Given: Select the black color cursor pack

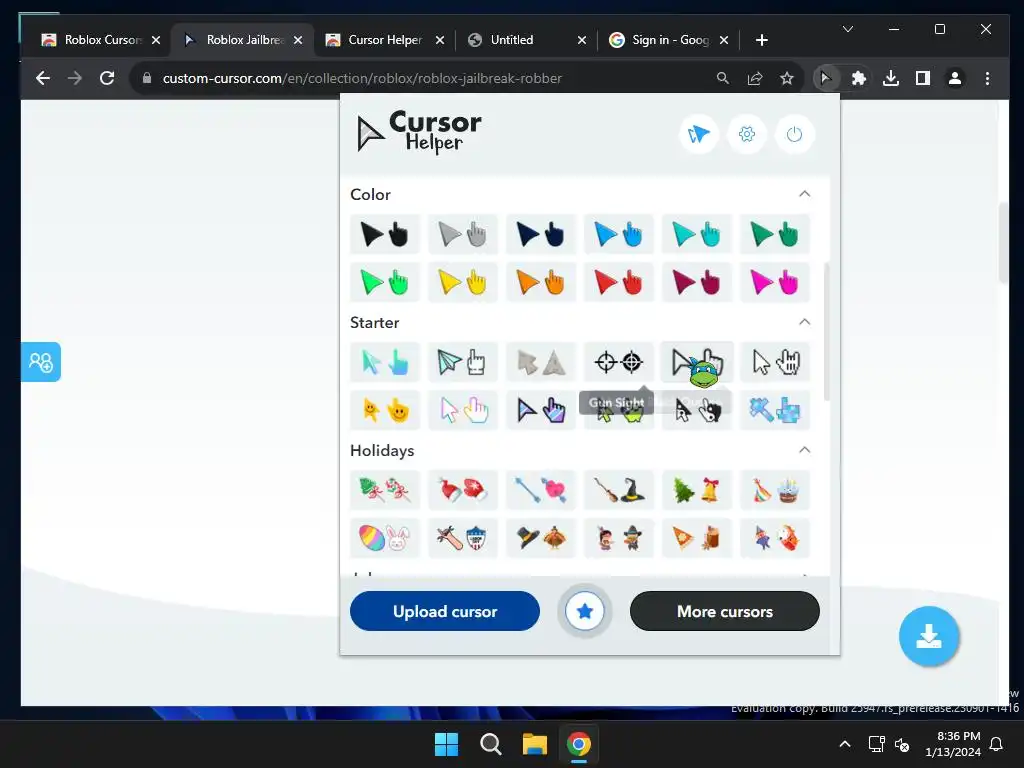Looking at the screenshot, I should pyautogui.click(x=385, y=234).
